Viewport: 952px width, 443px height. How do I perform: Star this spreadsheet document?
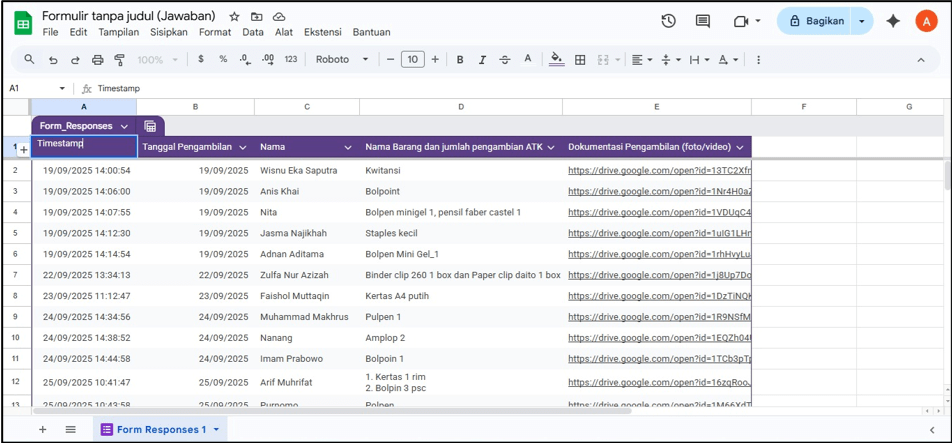pos(234,17)
